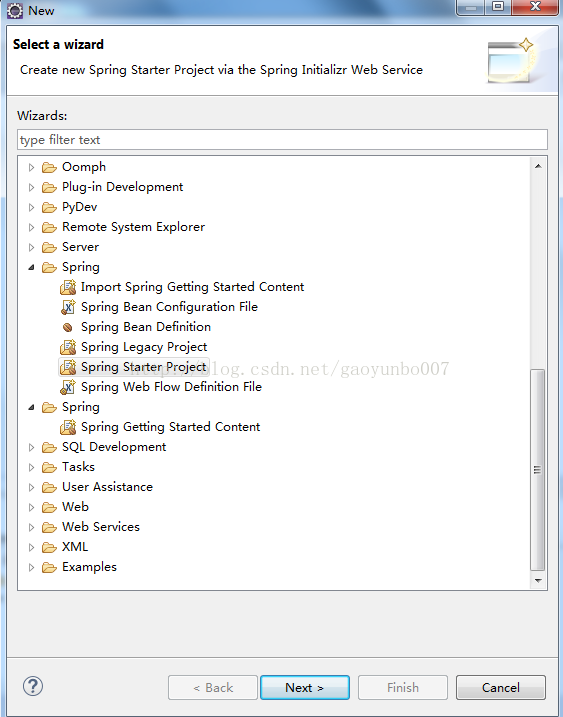Click the Cancel button

tap(501, 687)
